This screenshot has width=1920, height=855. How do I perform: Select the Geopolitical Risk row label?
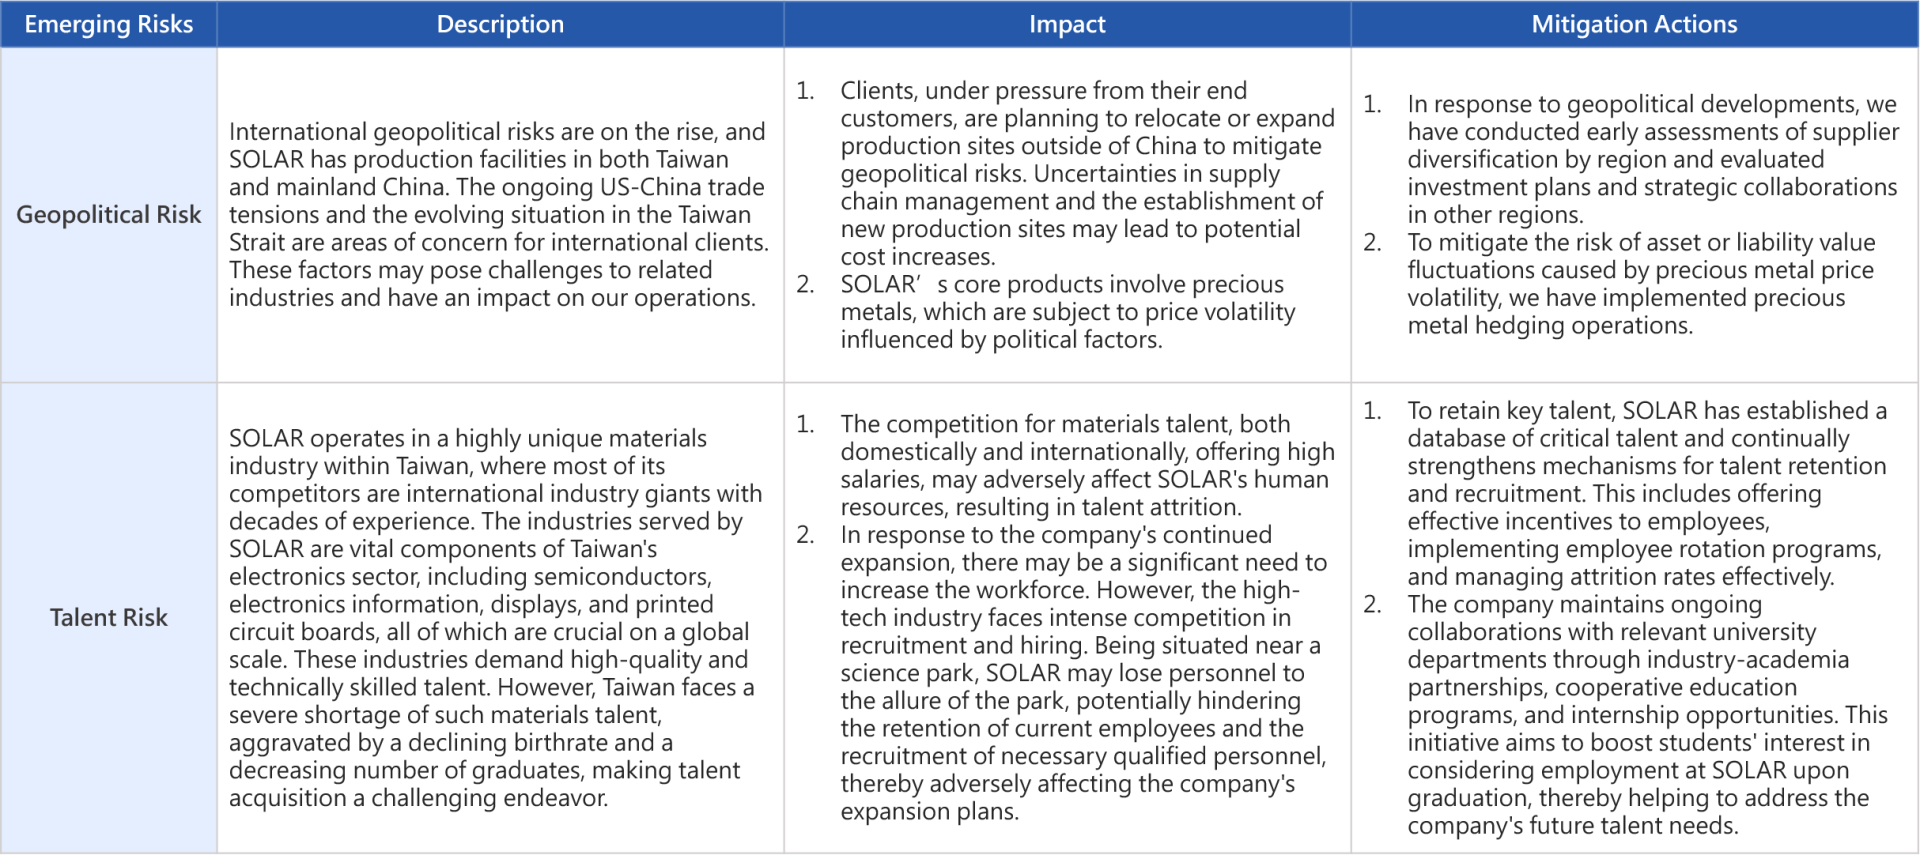tap(108, 215)
